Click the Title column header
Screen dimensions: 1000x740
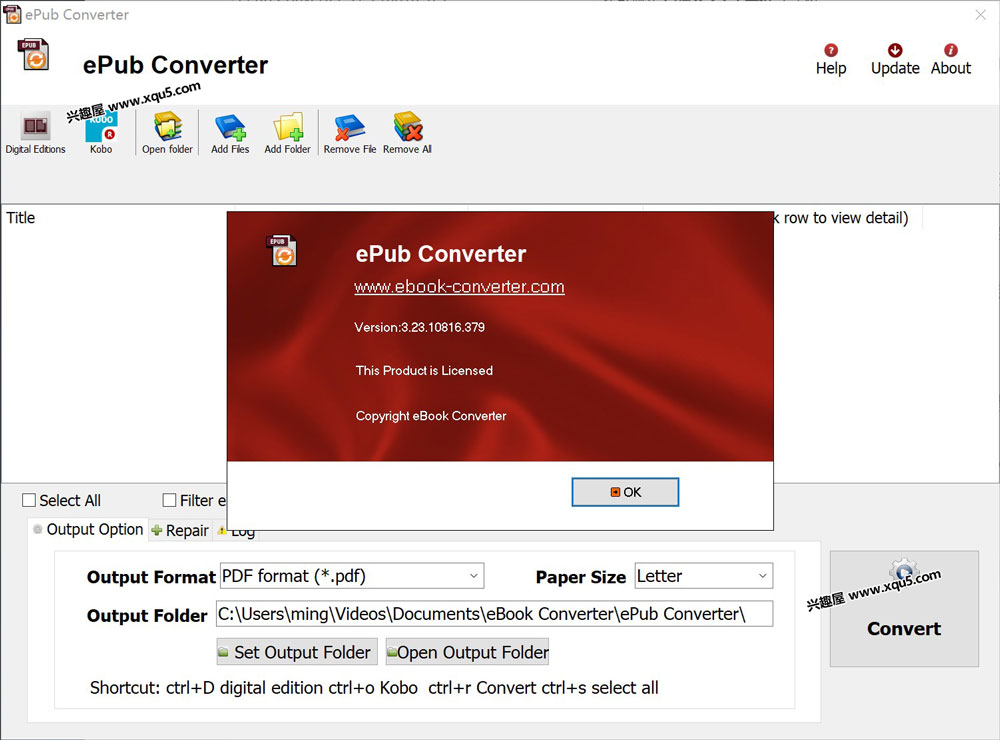tap(21, 218)
